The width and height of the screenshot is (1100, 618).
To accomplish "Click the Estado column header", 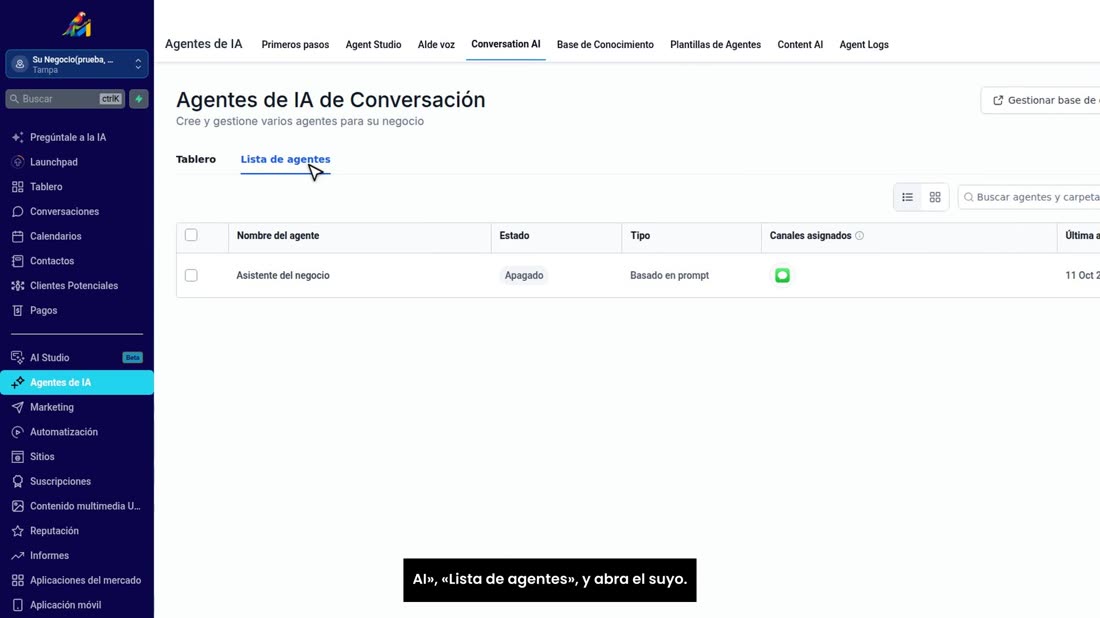I will pos(514,236).
